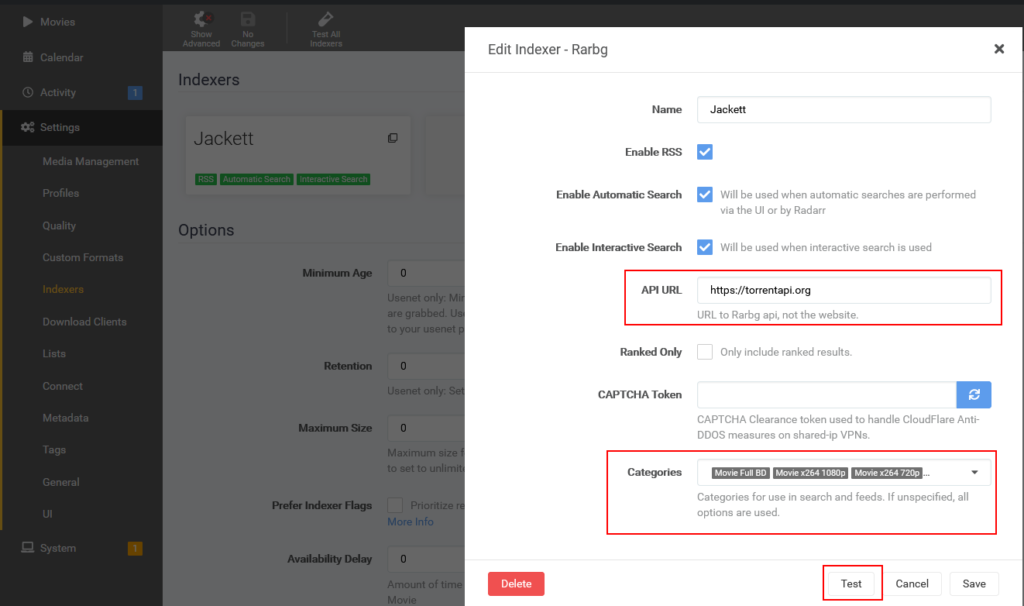The width and height of the screenshot is (1024, 606).
Task: Go to Metadata settings
Action: 65,417
